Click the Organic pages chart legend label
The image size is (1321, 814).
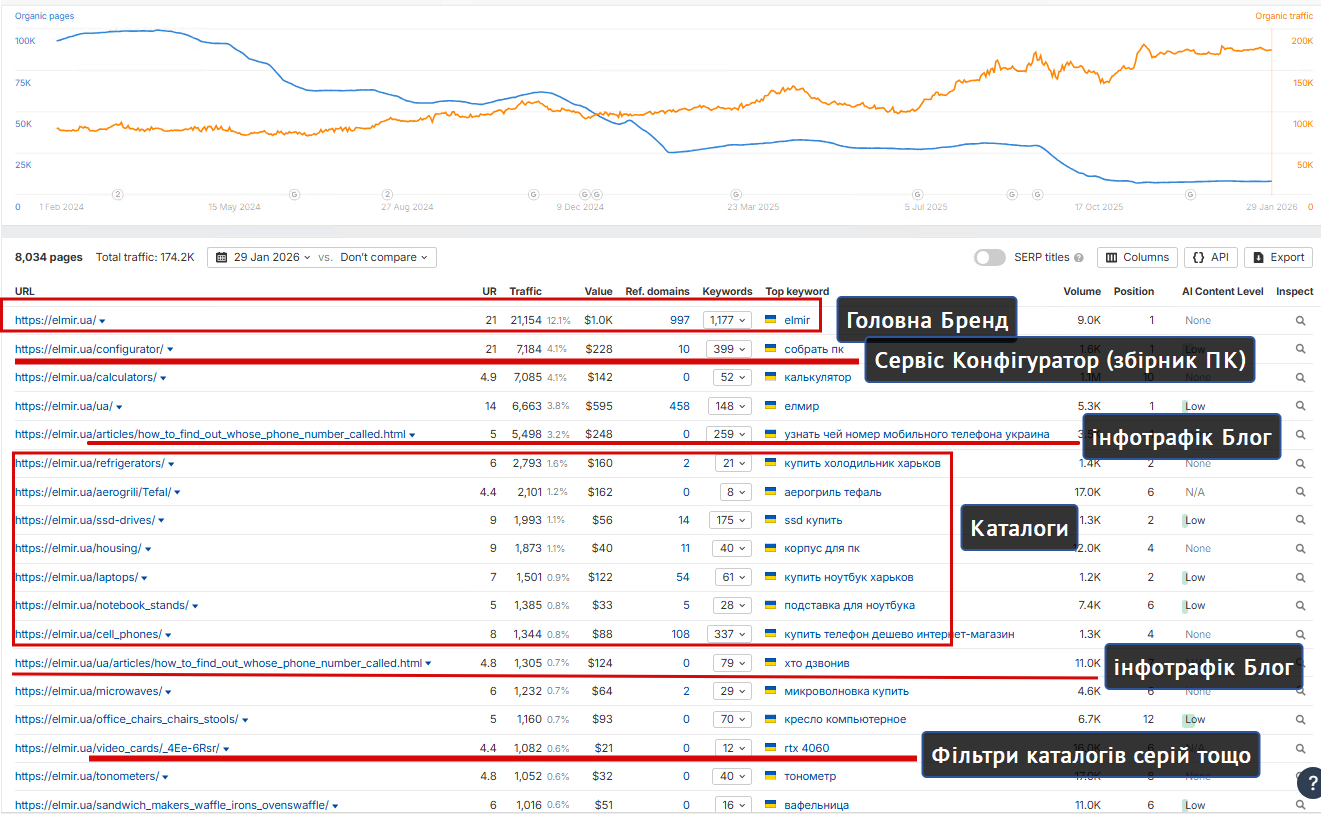[x=44, y=16]
